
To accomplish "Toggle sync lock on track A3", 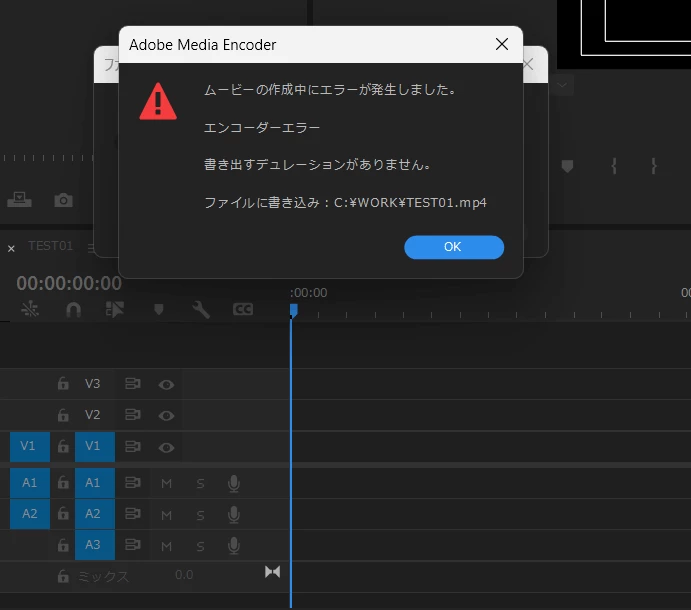I will pyautogui.click(x=133, y=545).
